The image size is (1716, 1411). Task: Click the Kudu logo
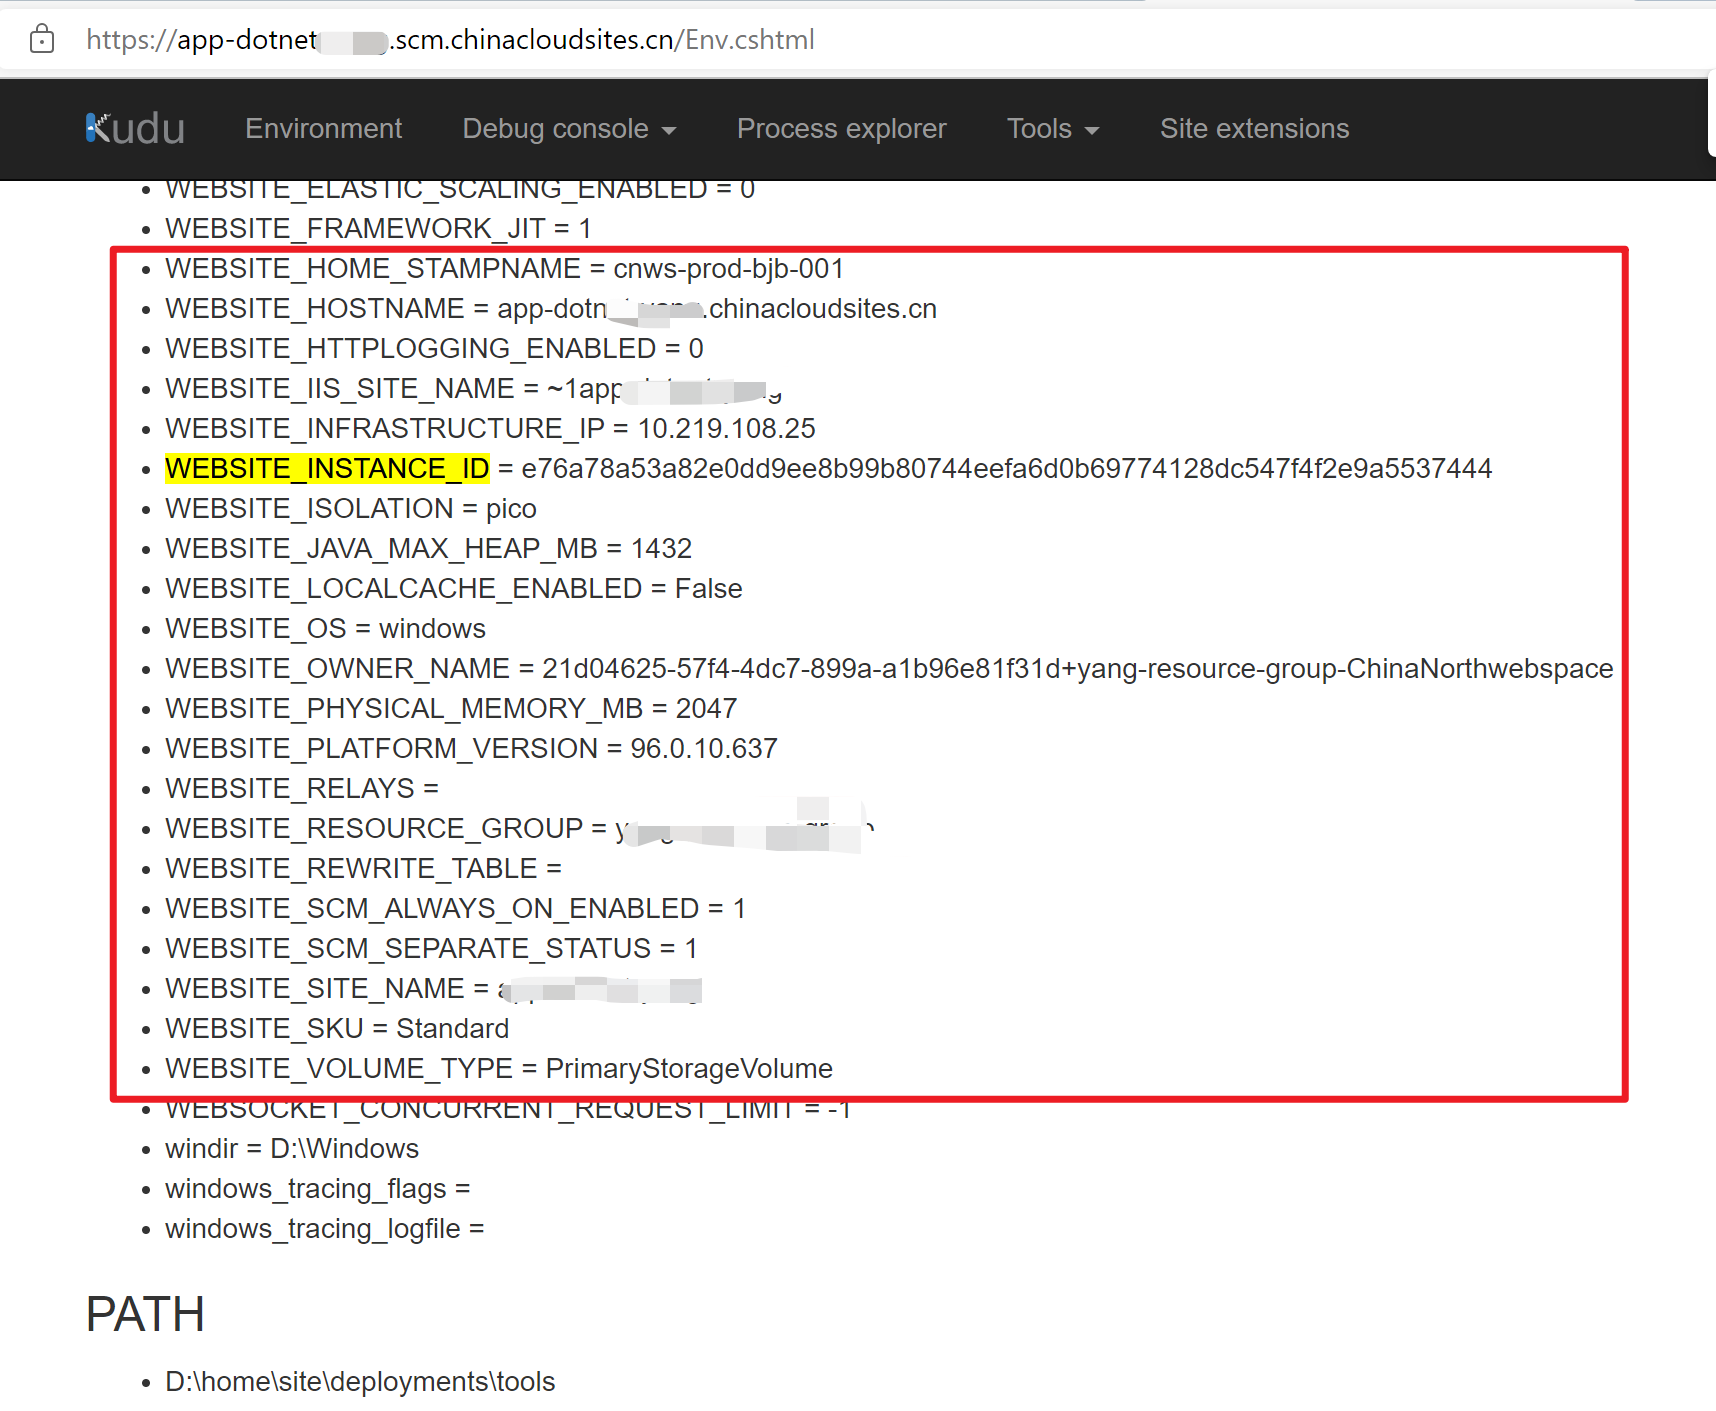135,129
